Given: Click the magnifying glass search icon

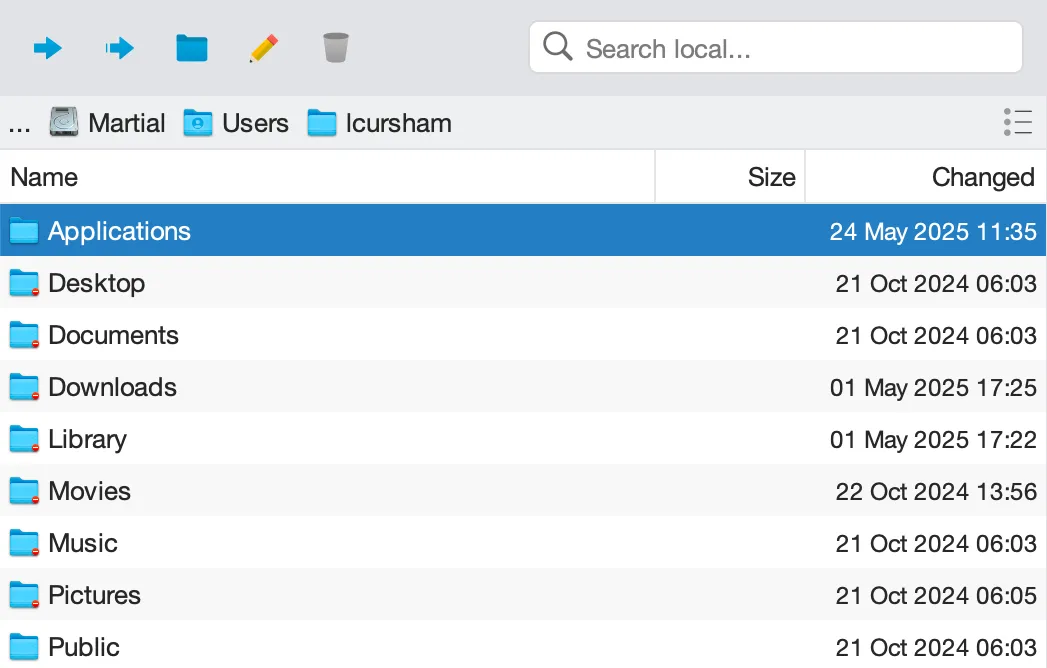Looking at the screenshot, I should coord(557,46).
